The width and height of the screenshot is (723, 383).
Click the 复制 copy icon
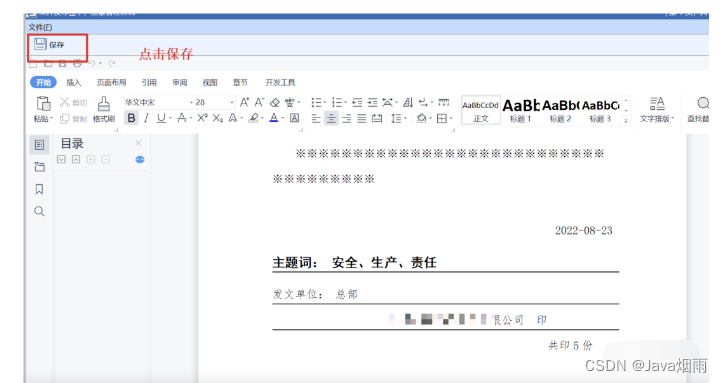[x=65, y=119]
